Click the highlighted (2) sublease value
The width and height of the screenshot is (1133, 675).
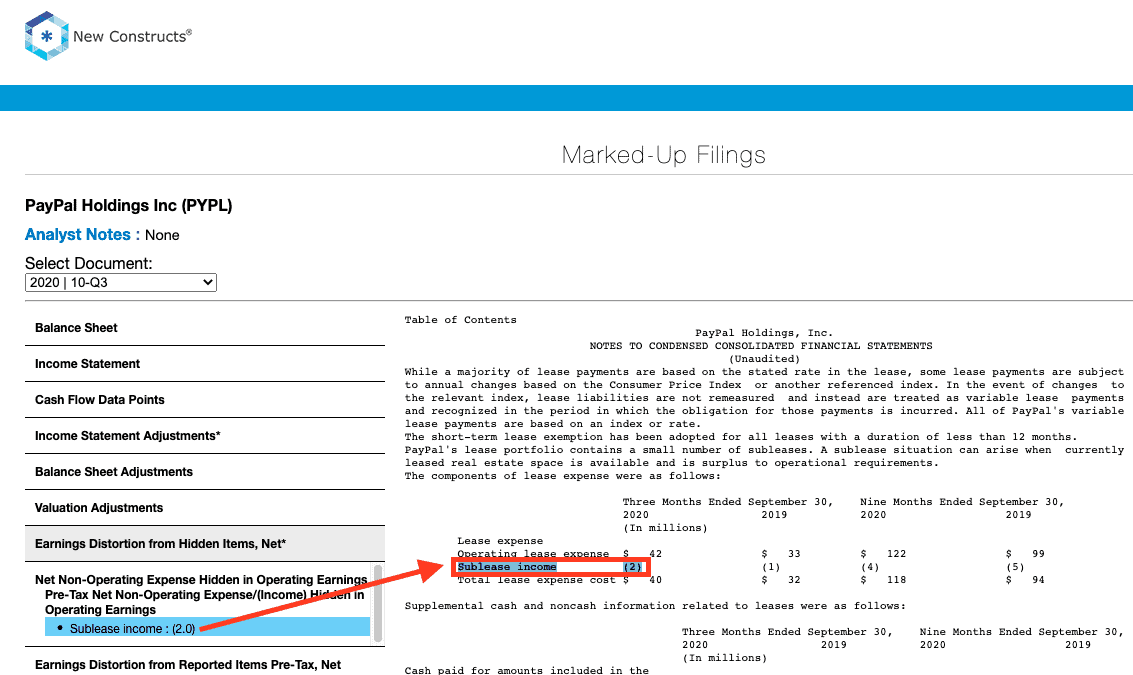(632, 567)
